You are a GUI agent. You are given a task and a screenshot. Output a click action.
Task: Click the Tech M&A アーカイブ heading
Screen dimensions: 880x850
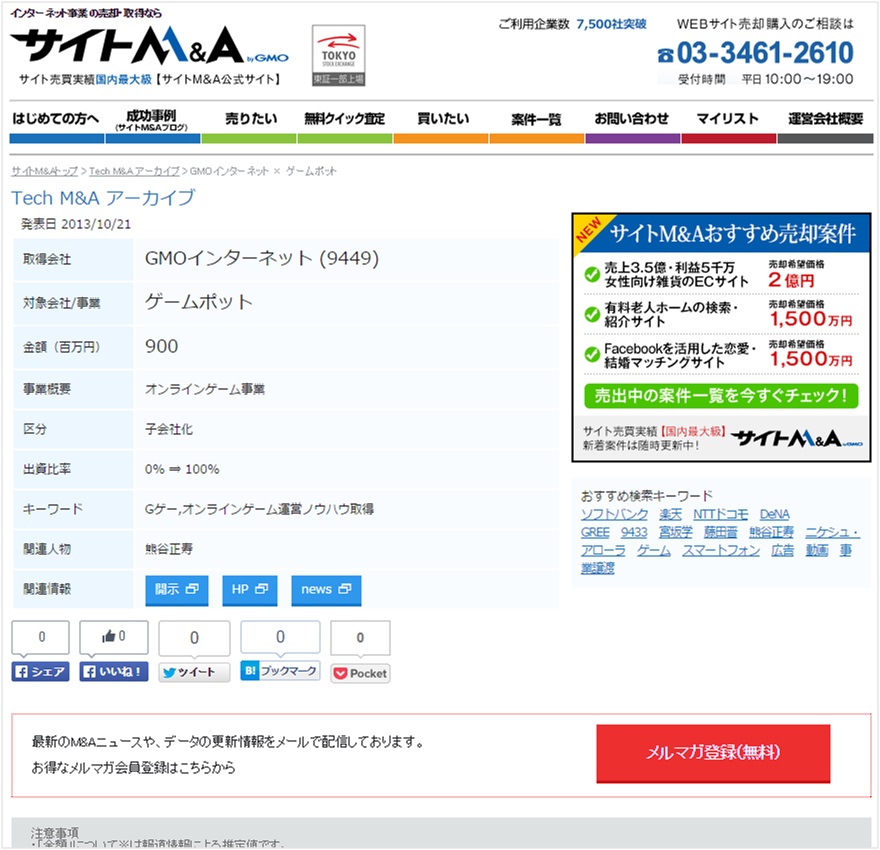click(103, 197)
